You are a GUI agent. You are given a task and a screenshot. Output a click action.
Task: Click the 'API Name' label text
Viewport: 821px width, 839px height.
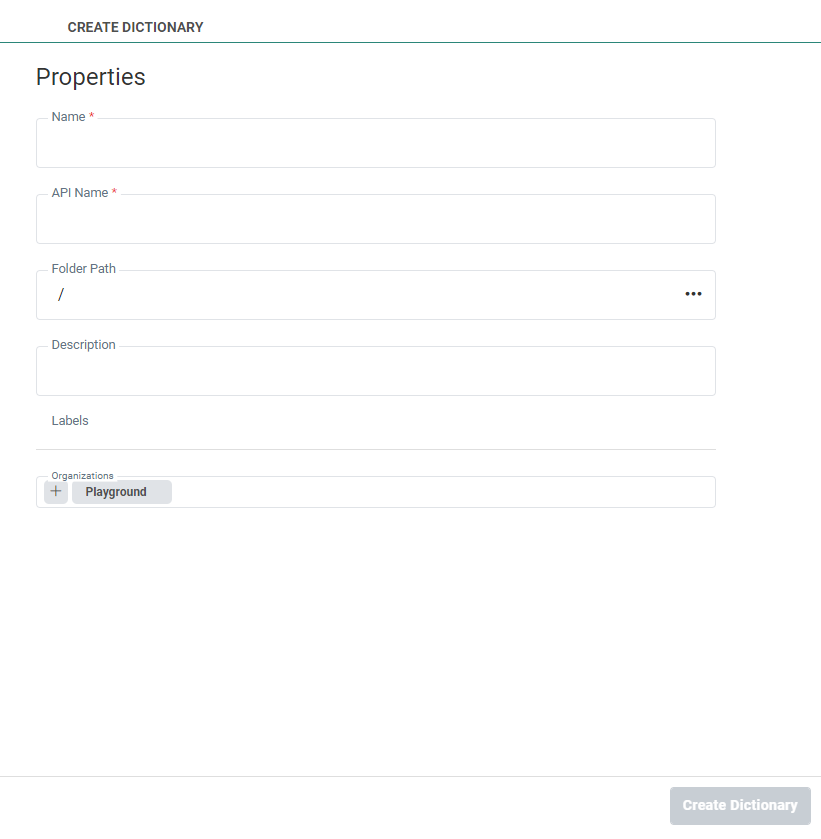point(79,193)
